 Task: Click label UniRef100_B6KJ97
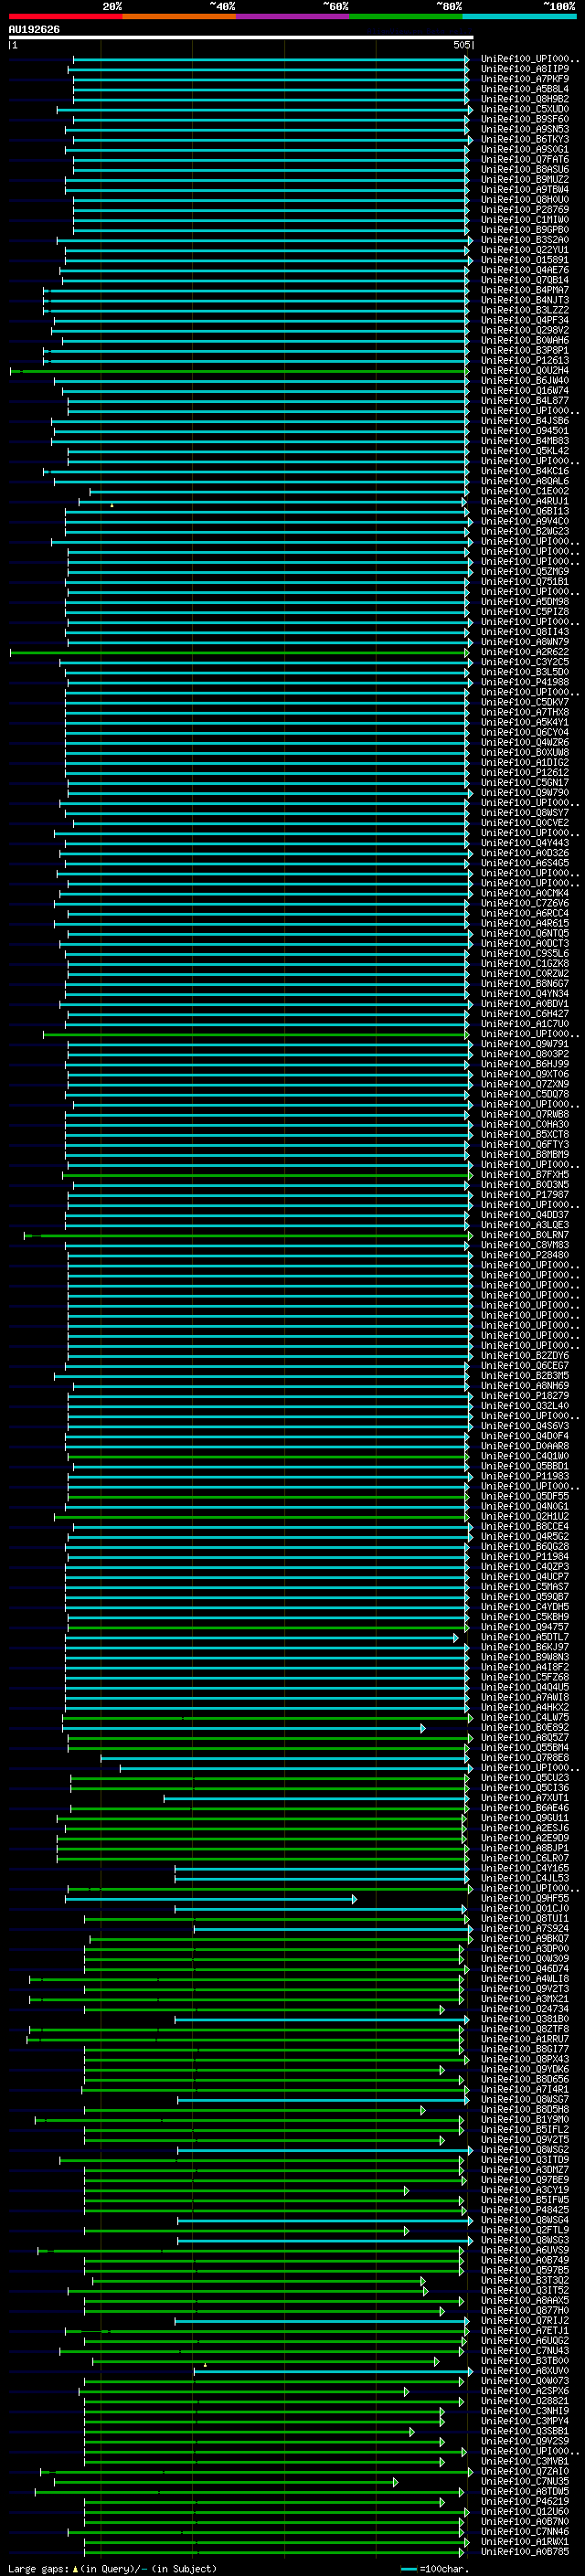pos(524,1647)
